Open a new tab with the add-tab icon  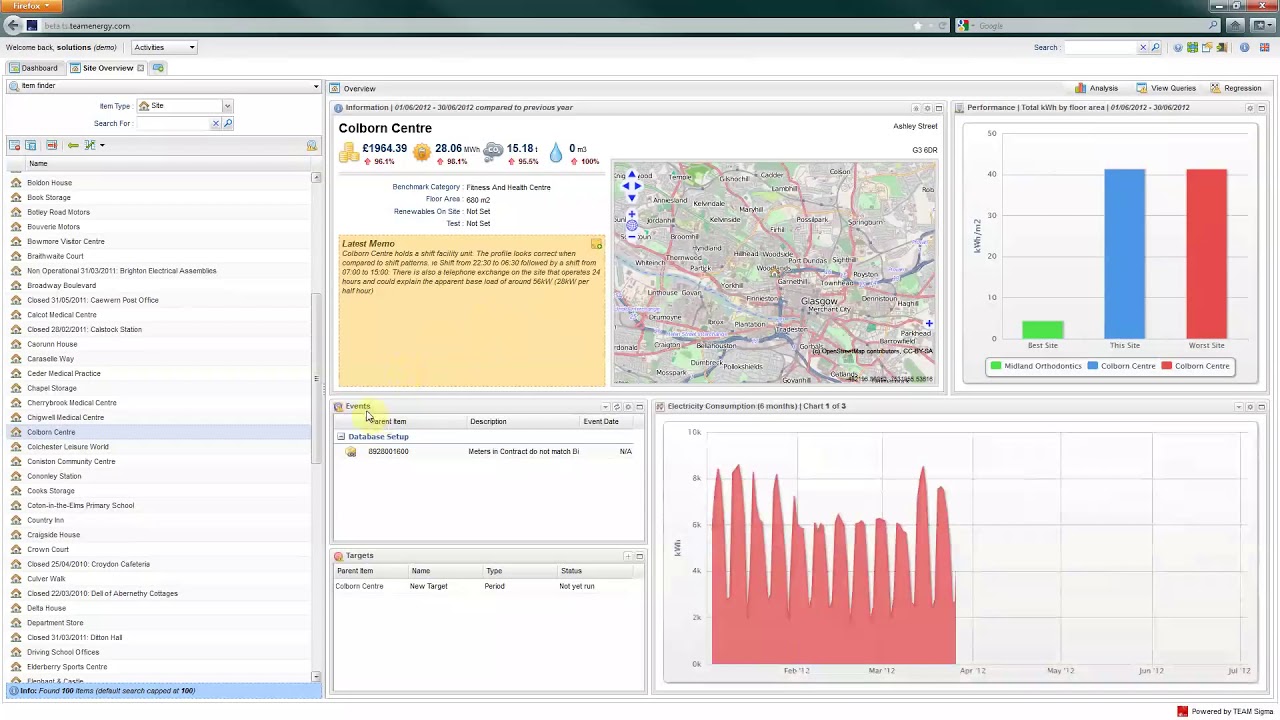pos(158,68)
